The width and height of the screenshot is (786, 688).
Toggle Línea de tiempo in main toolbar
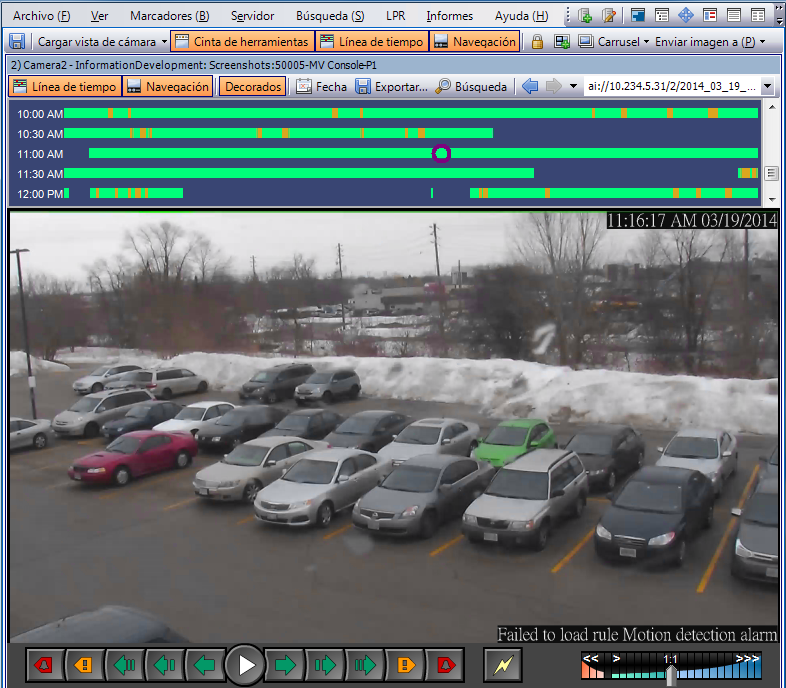pos(372,42)
